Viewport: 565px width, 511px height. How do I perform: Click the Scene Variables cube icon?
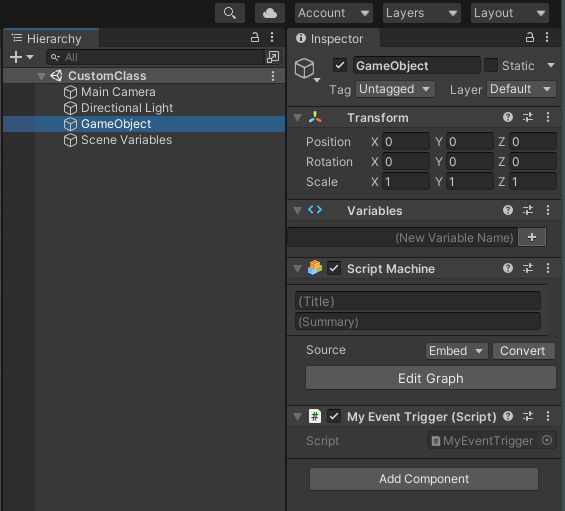click(x=70, y=140)
